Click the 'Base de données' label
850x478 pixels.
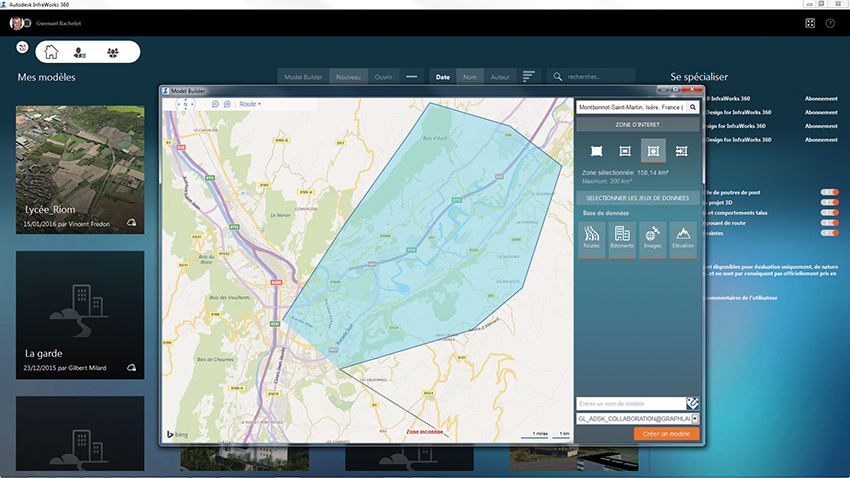[x=606, y=213]
